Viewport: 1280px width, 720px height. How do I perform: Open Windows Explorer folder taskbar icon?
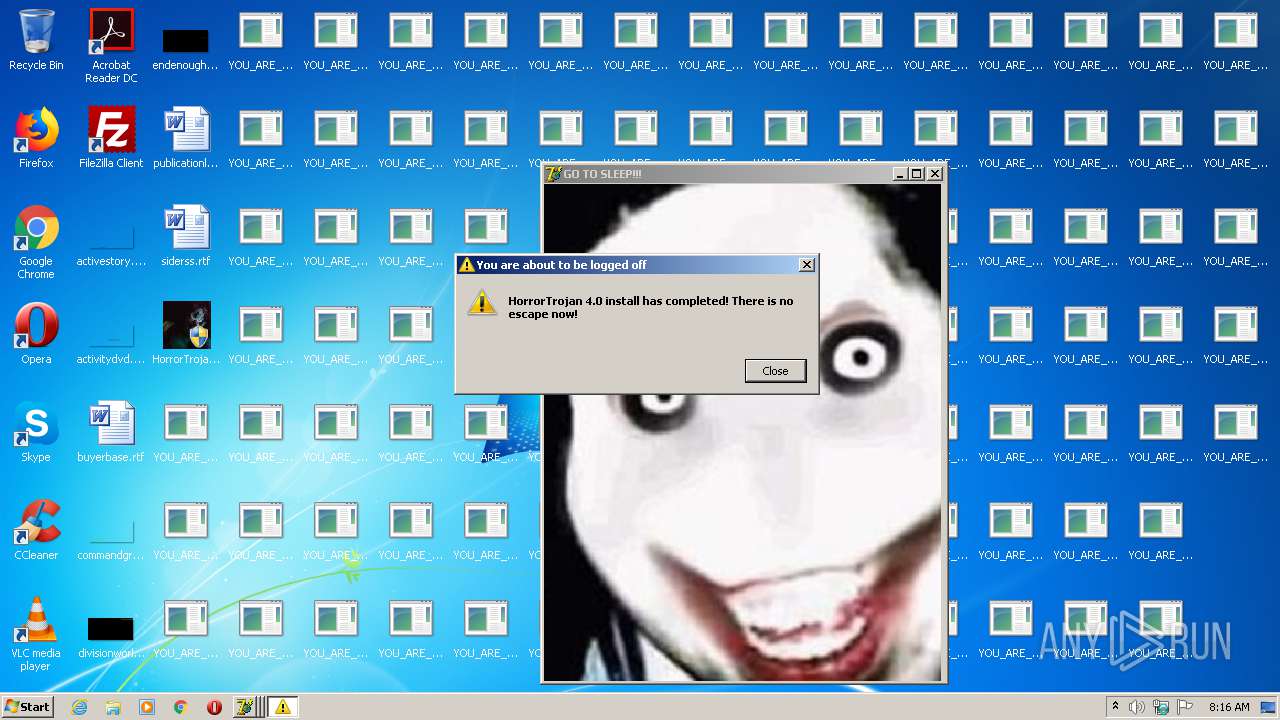pos(113,707)
